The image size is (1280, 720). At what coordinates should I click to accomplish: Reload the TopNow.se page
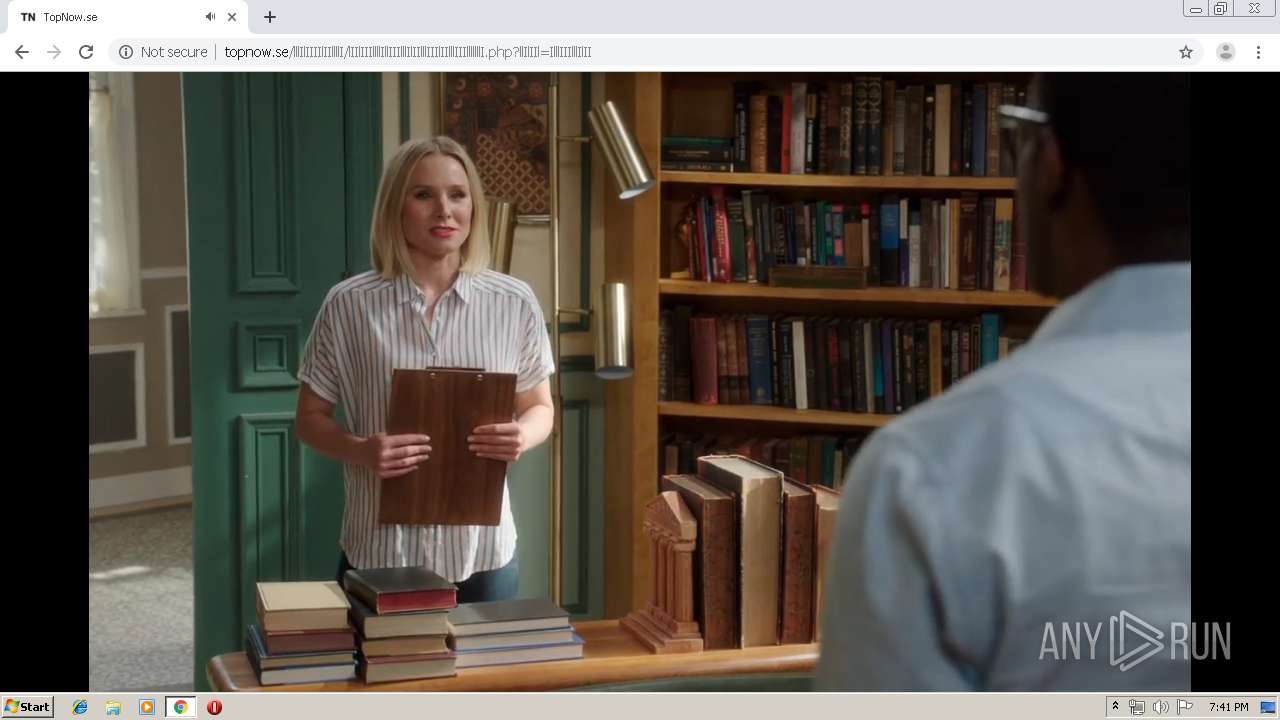[86, 52]
